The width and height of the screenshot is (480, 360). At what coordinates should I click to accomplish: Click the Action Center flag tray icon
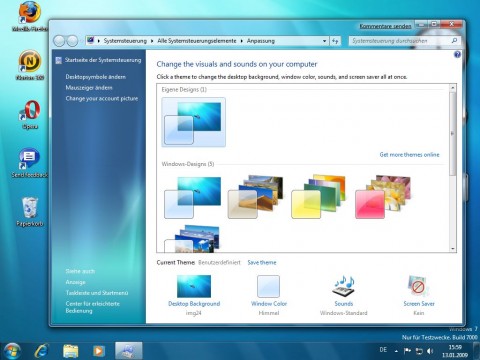pos(407,351)
